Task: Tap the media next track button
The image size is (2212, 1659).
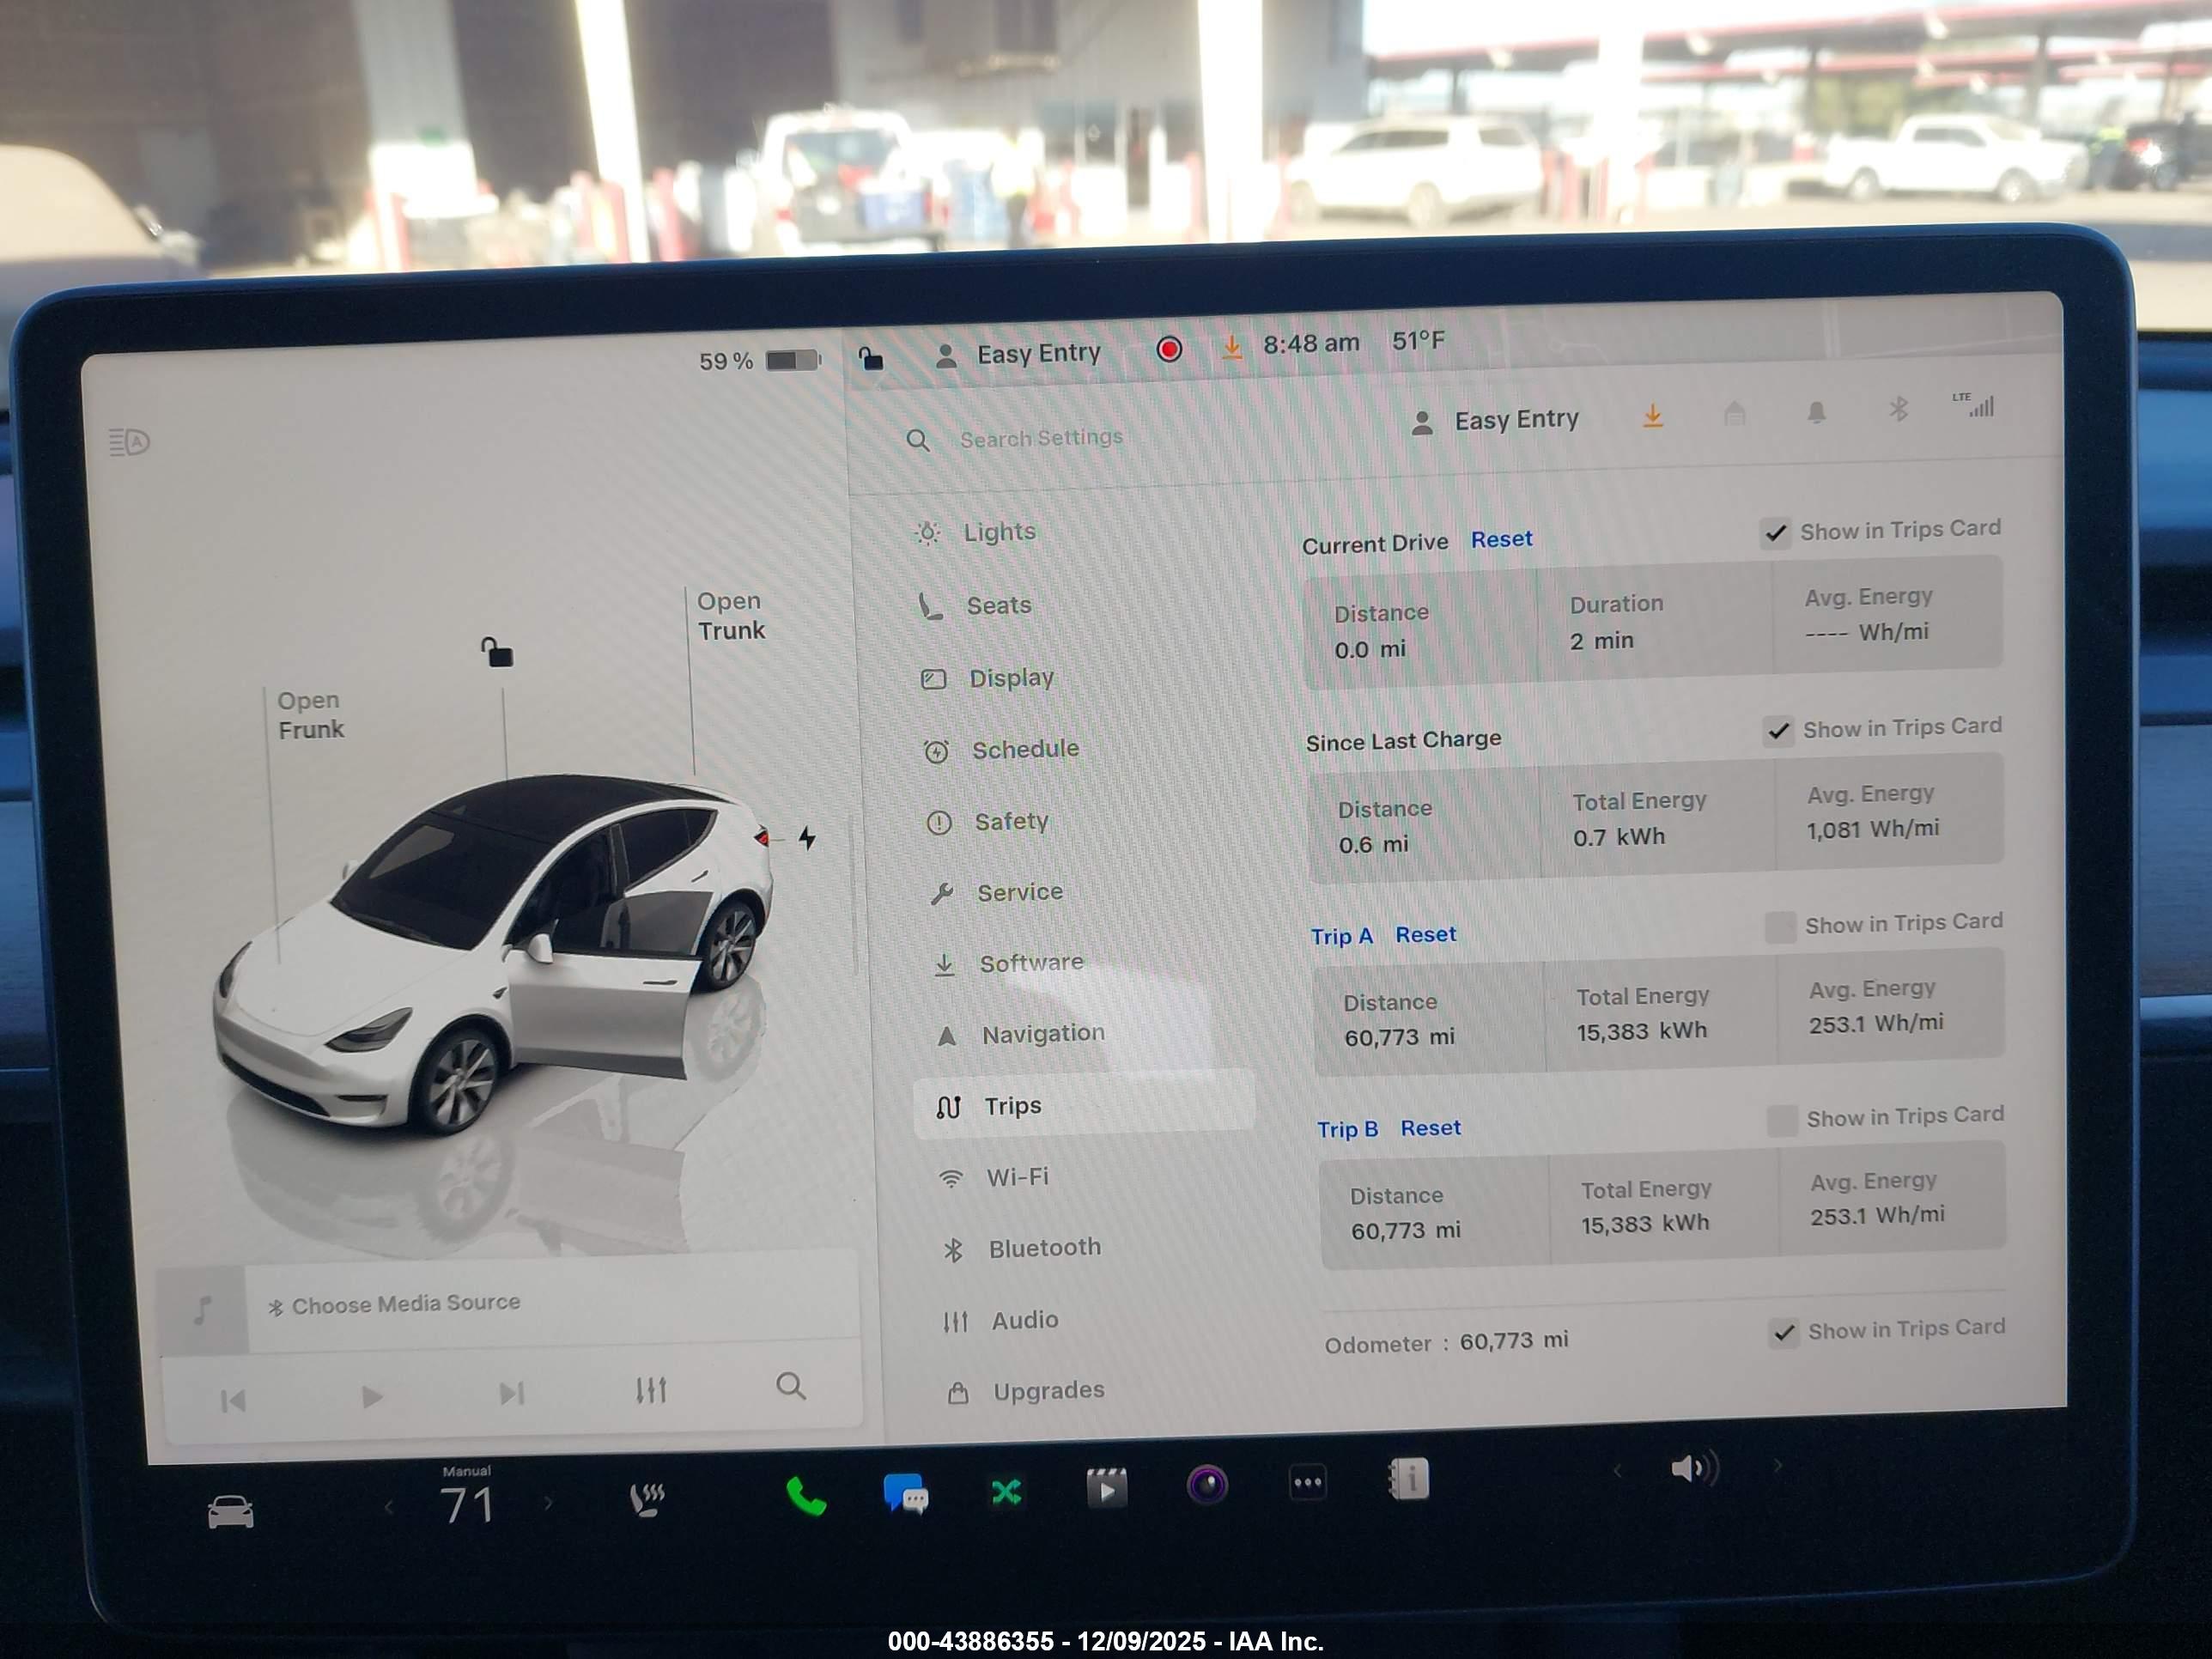Action: click(511, 1393)
